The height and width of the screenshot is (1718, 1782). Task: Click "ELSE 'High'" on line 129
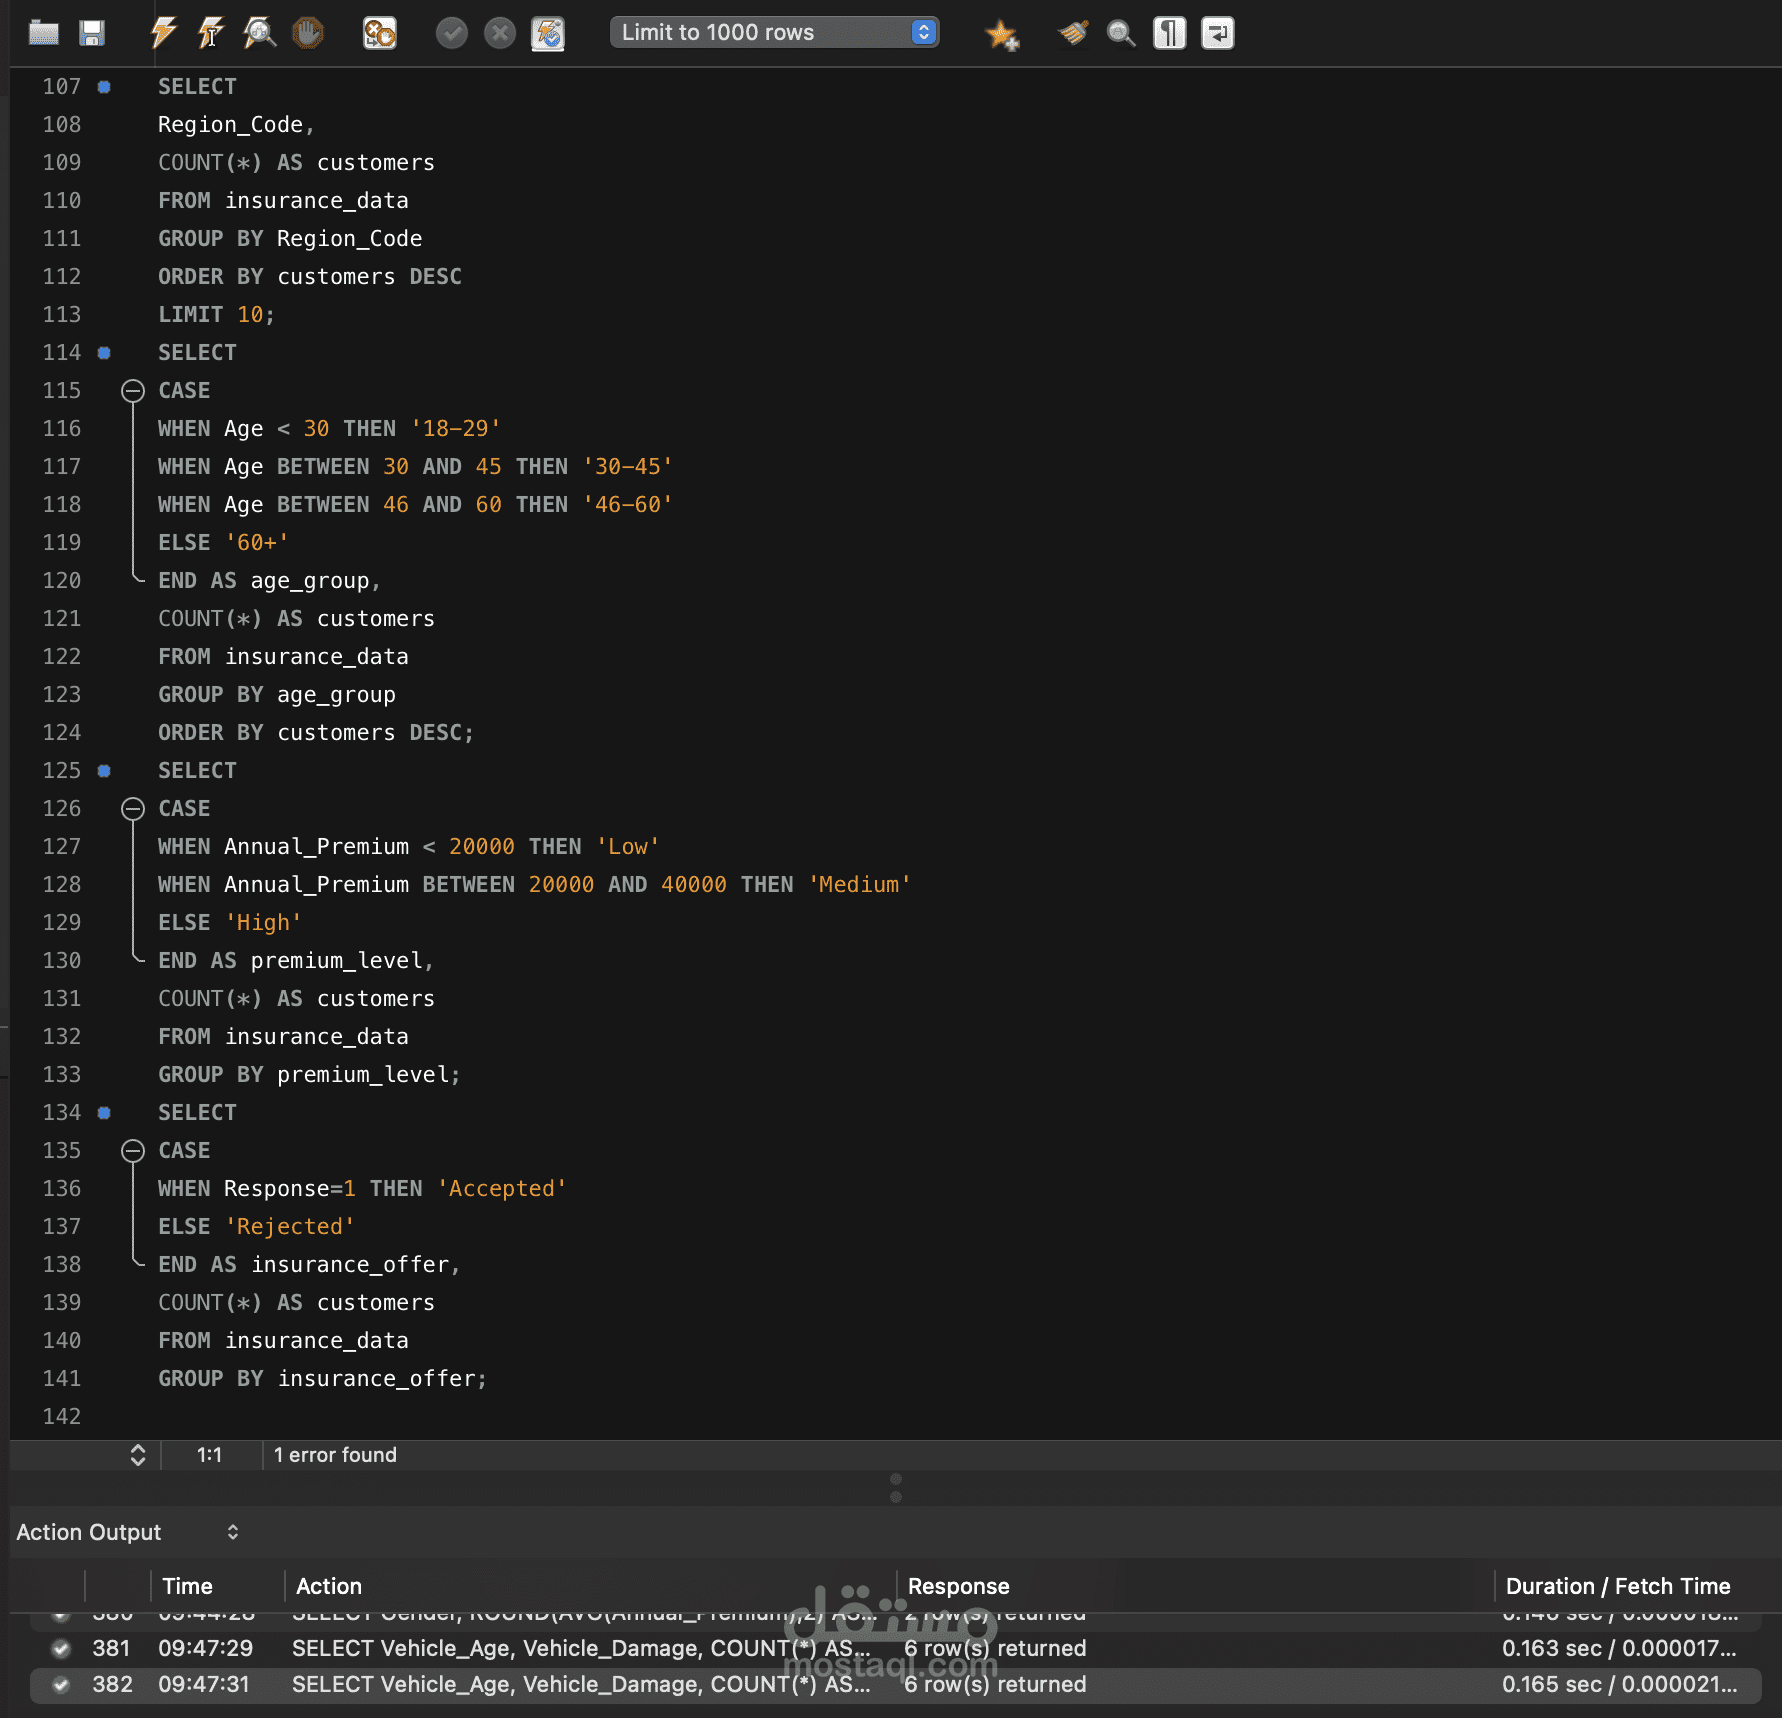point(230,923)
